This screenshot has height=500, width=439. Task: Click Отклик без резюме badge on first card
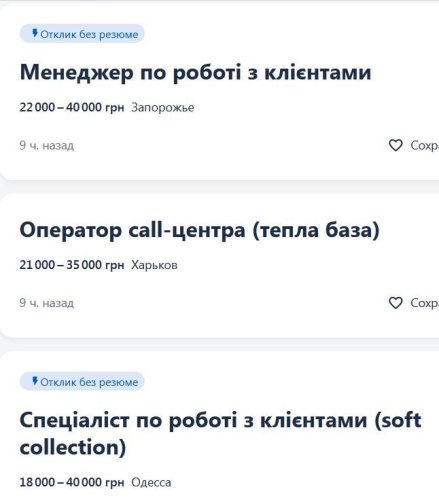(82, 34)
